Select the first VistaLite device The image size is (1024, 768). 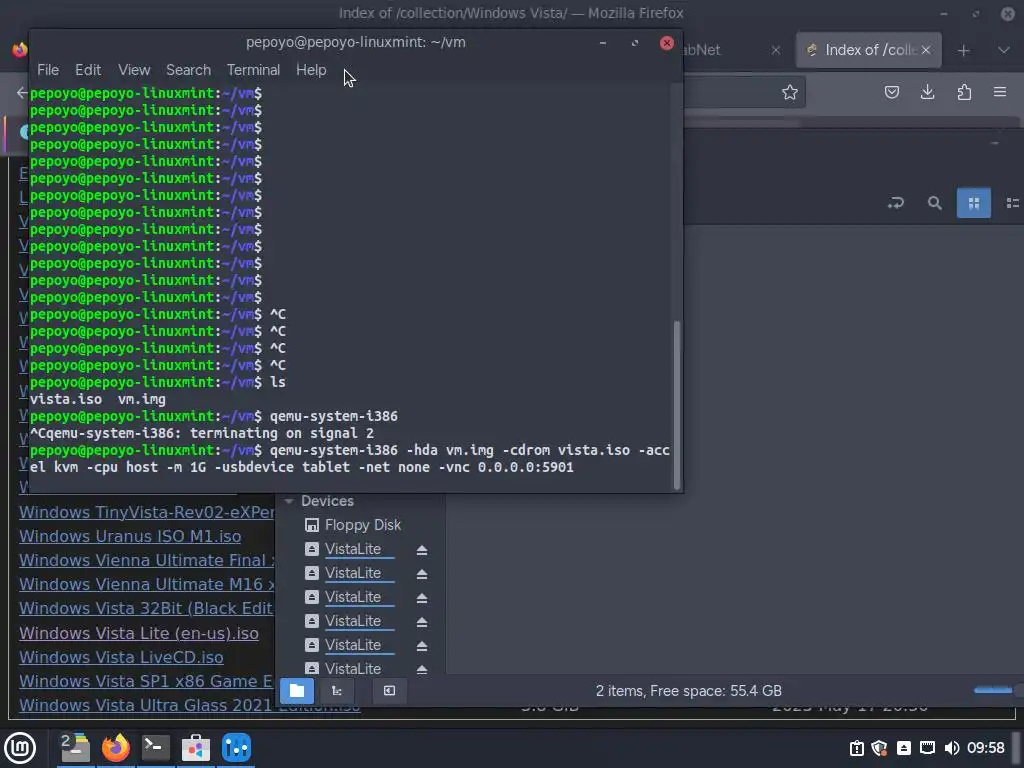353,549
